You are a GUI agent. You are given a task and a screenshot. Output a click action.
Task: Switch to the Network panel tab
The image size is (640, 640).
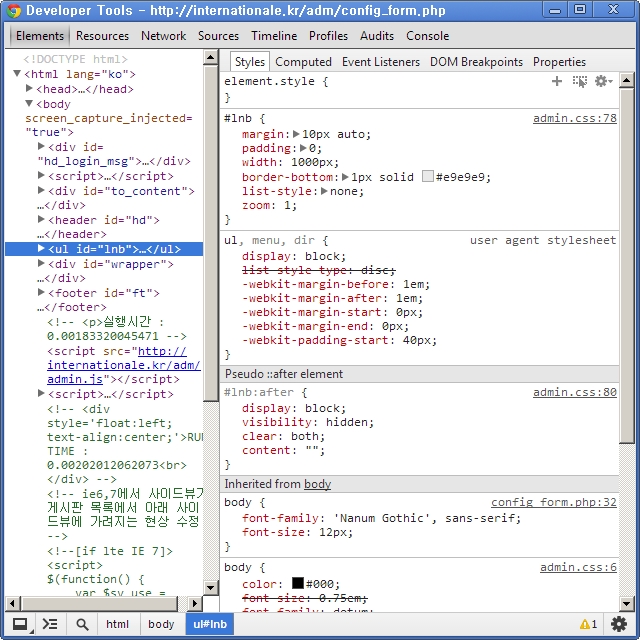[163, 36]
